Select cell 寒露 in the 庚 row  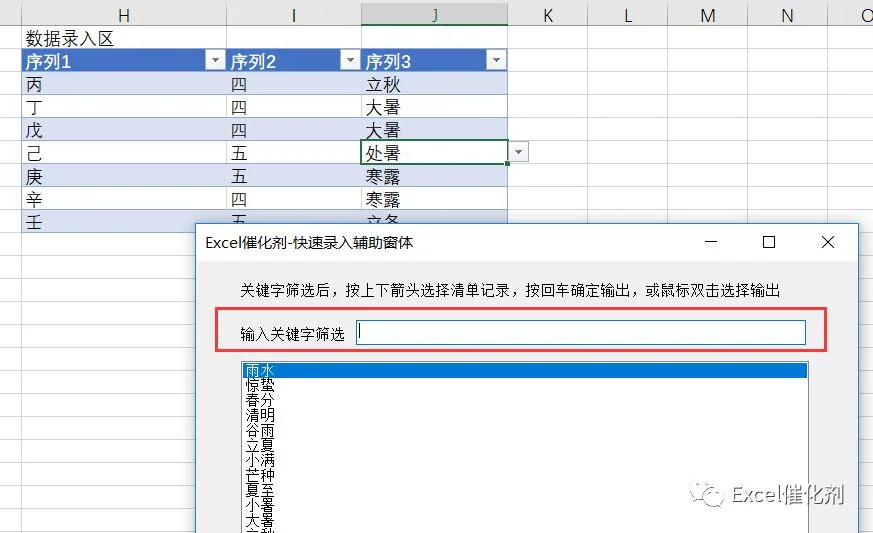tap(434, 176)
